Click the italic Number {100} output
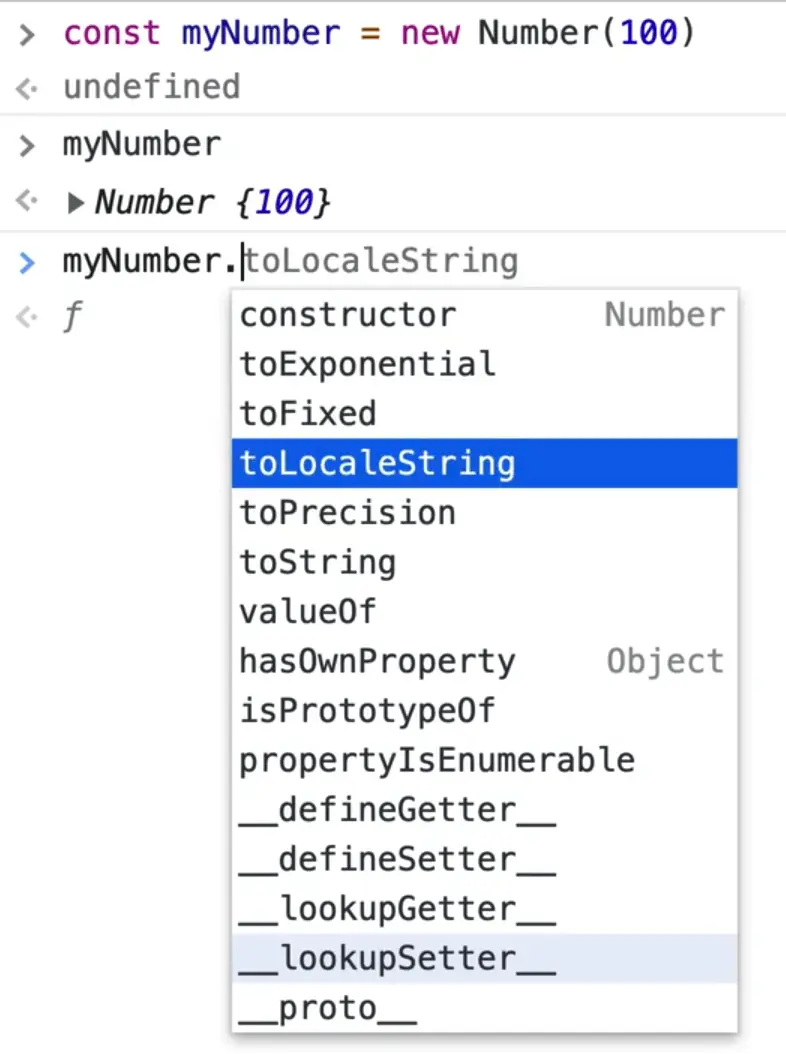Viewport: 786px width, 1054px height. click(x=212, y=204)
